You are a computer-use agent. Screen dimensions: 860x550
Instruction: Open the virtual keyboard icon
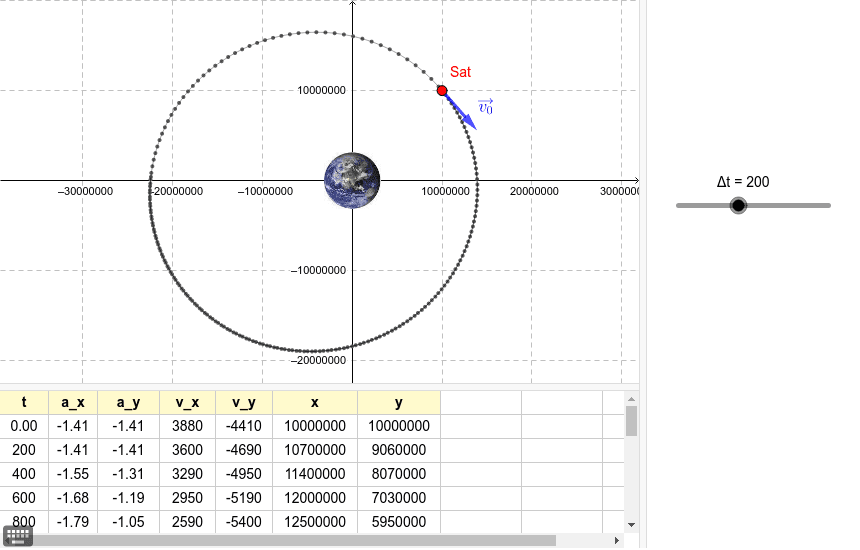click(18, 536)
